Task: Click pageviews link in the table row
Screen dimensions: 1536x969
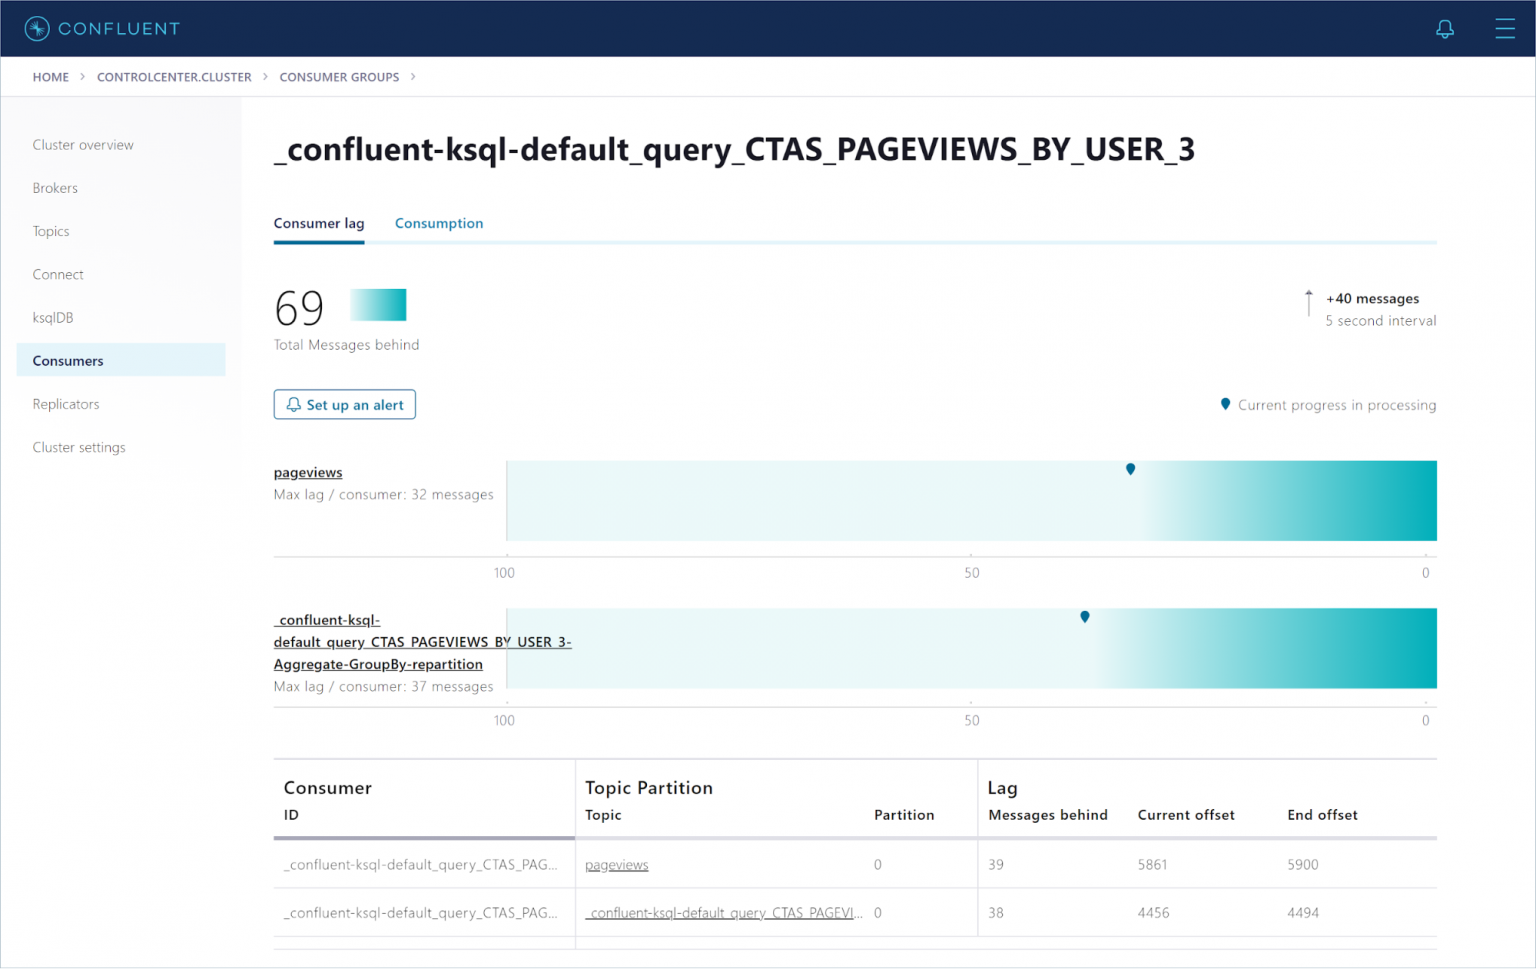Action: tap(616, 865)
